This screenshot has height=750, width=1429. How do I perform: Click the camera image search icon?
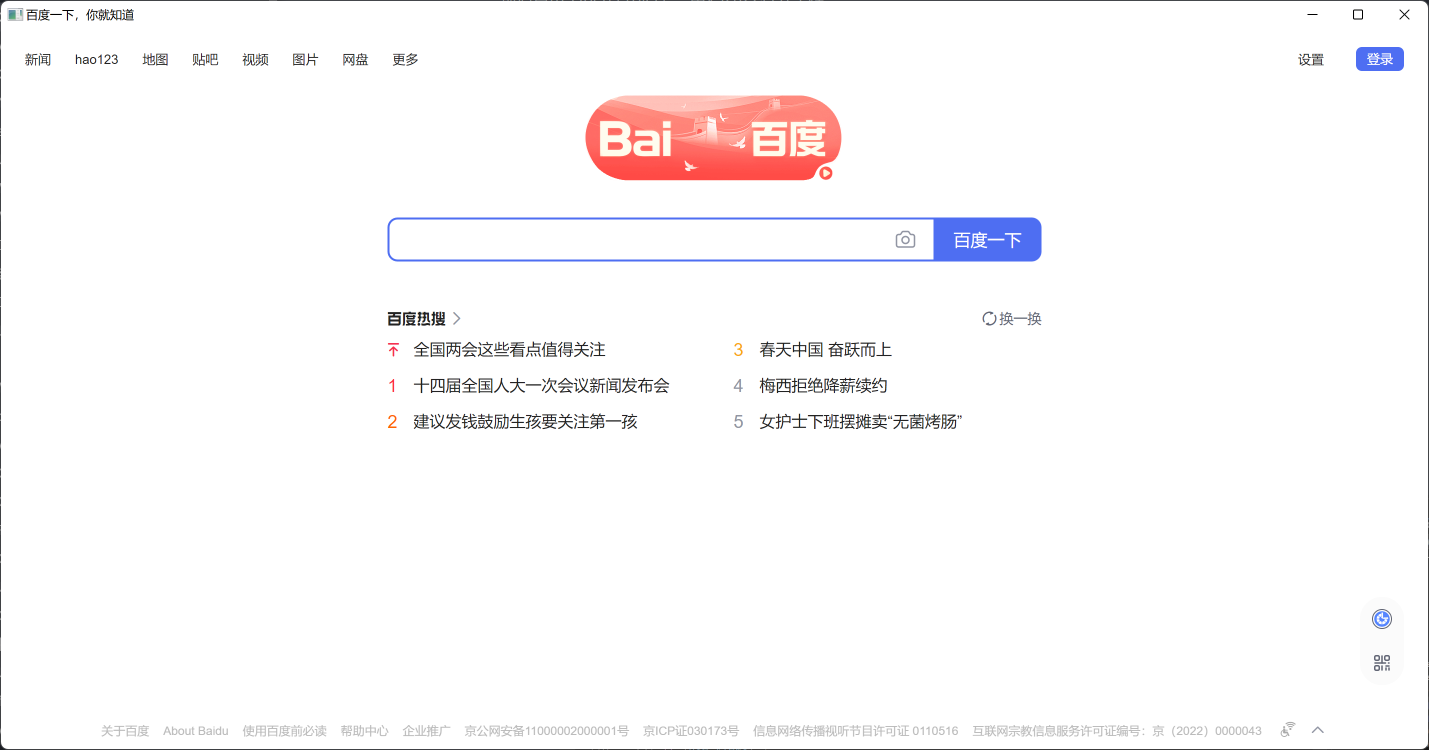[x=905, y=240]
